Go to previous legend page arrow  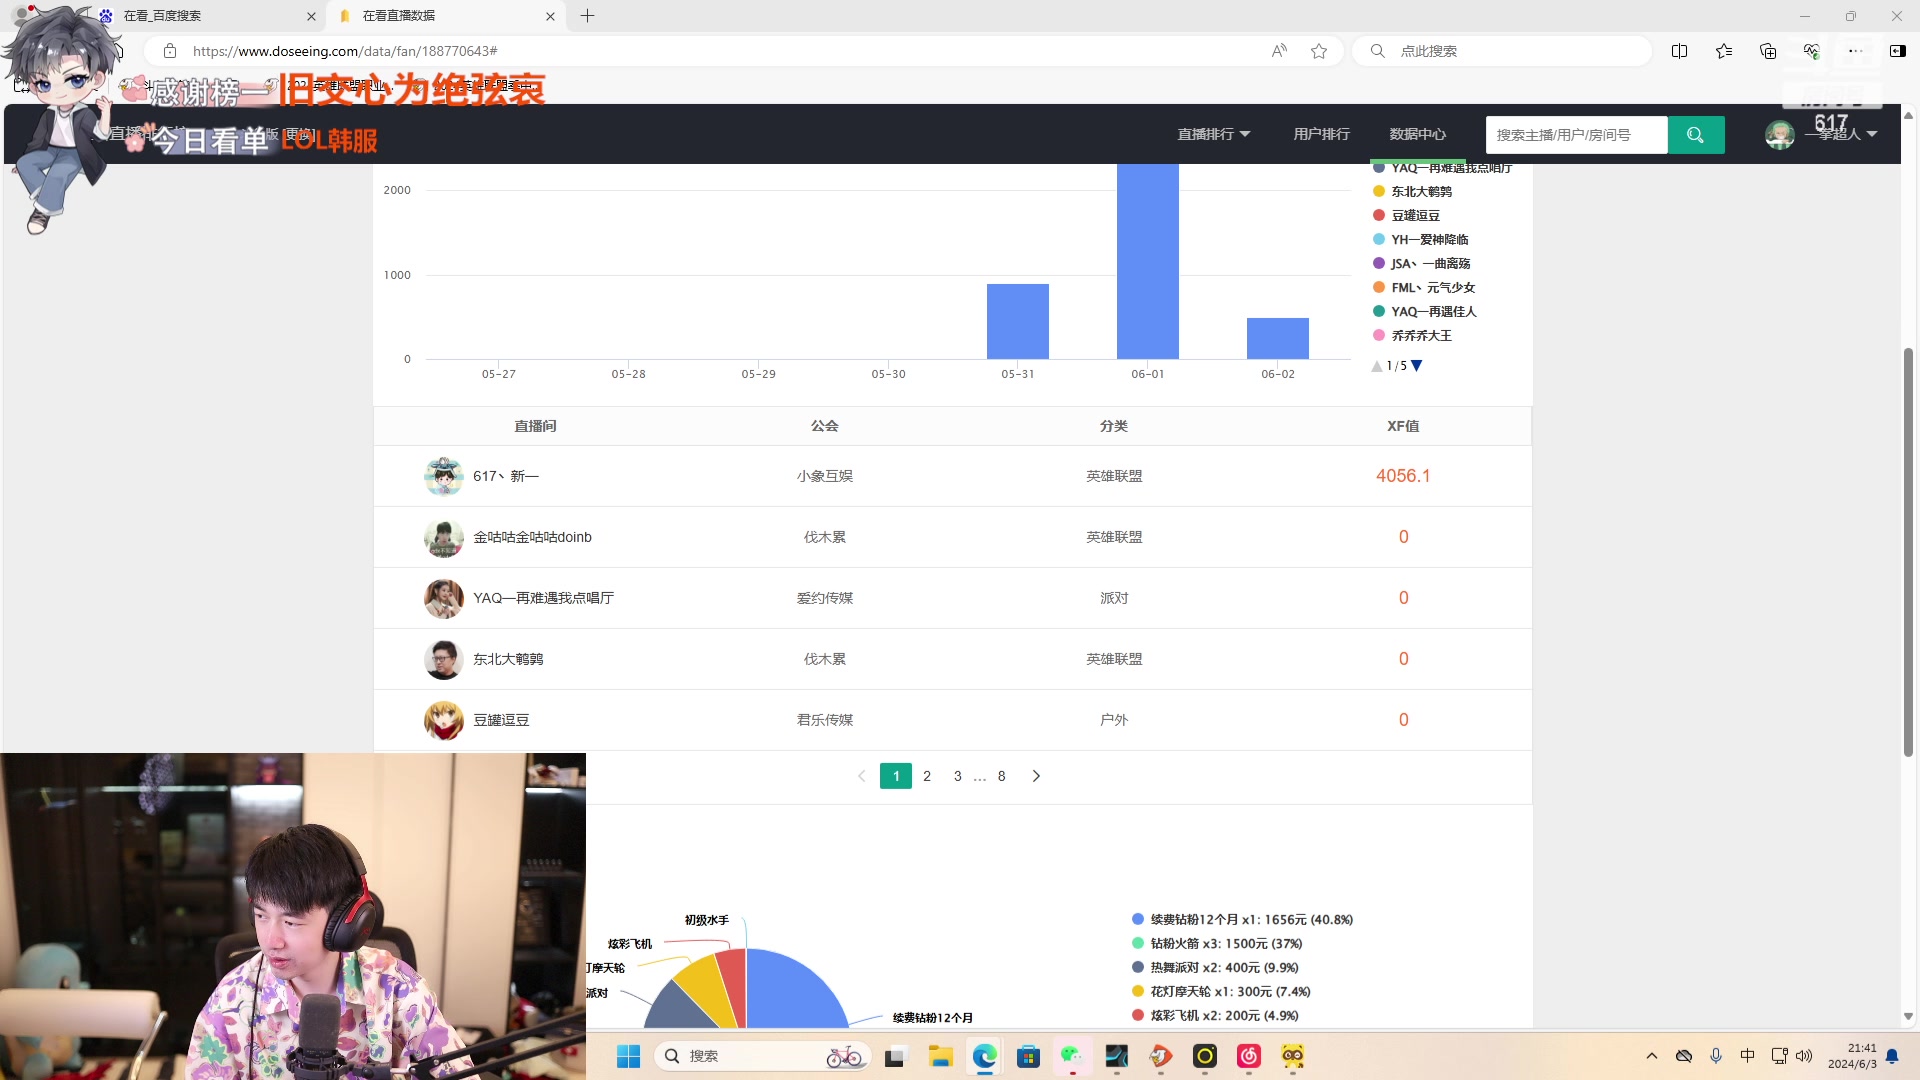point(1377,366)
